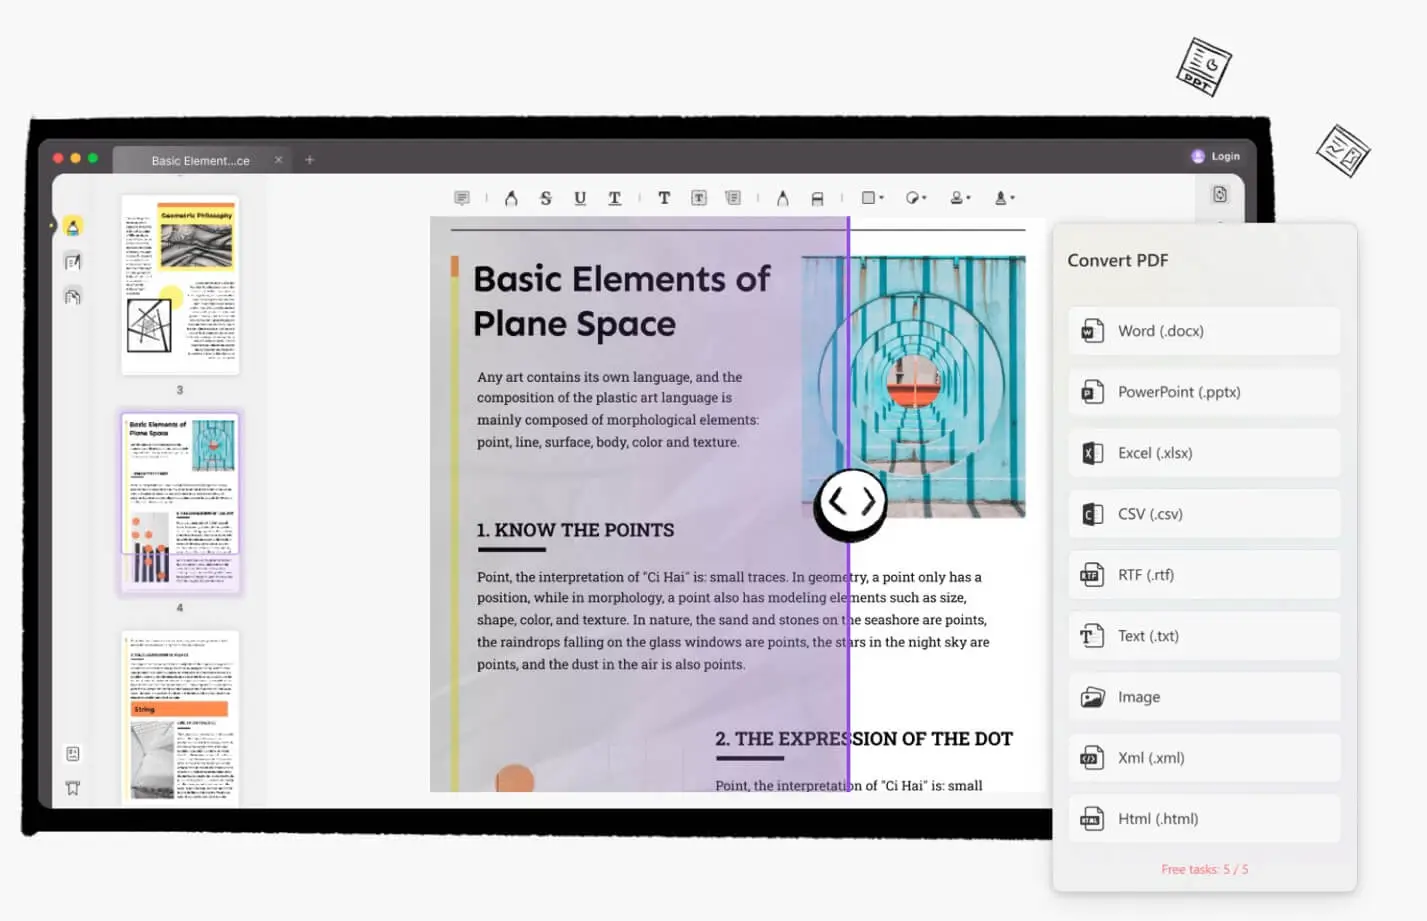Open the Organize Pages sidebar icon
This screenshot has height=921, width=1427.
click(72, 296)
